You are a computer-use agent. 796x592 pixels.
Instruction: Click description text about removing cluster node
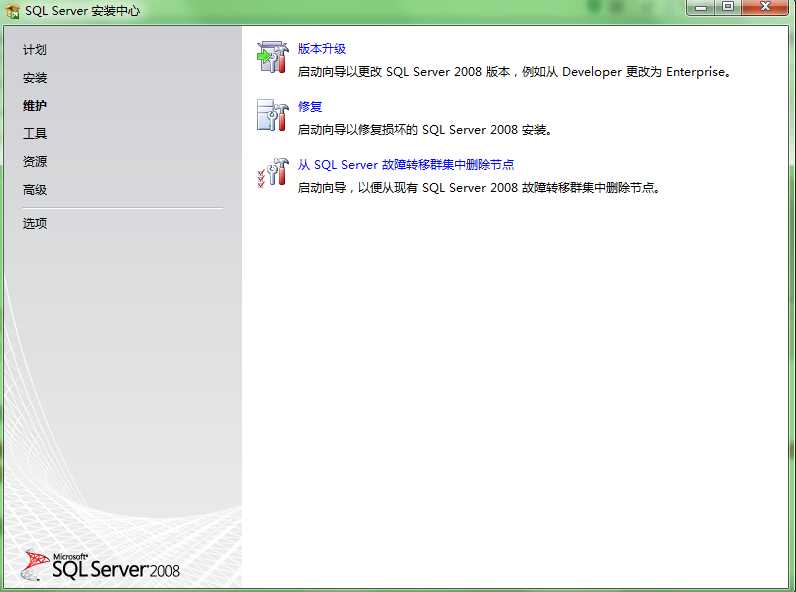pos(479,188)
